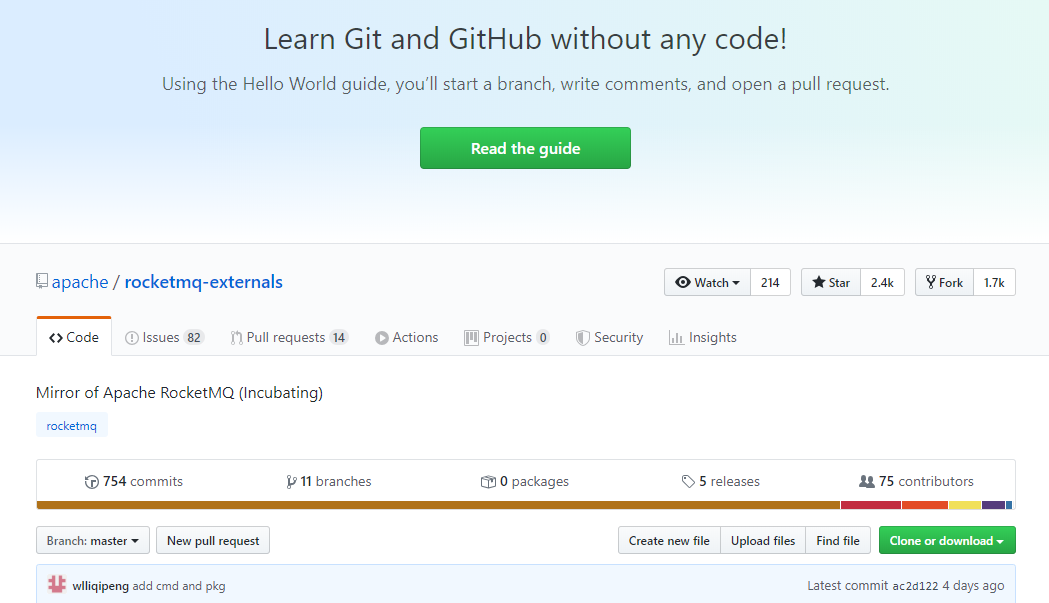Click the Projects board icon

[x=471, y=338]
